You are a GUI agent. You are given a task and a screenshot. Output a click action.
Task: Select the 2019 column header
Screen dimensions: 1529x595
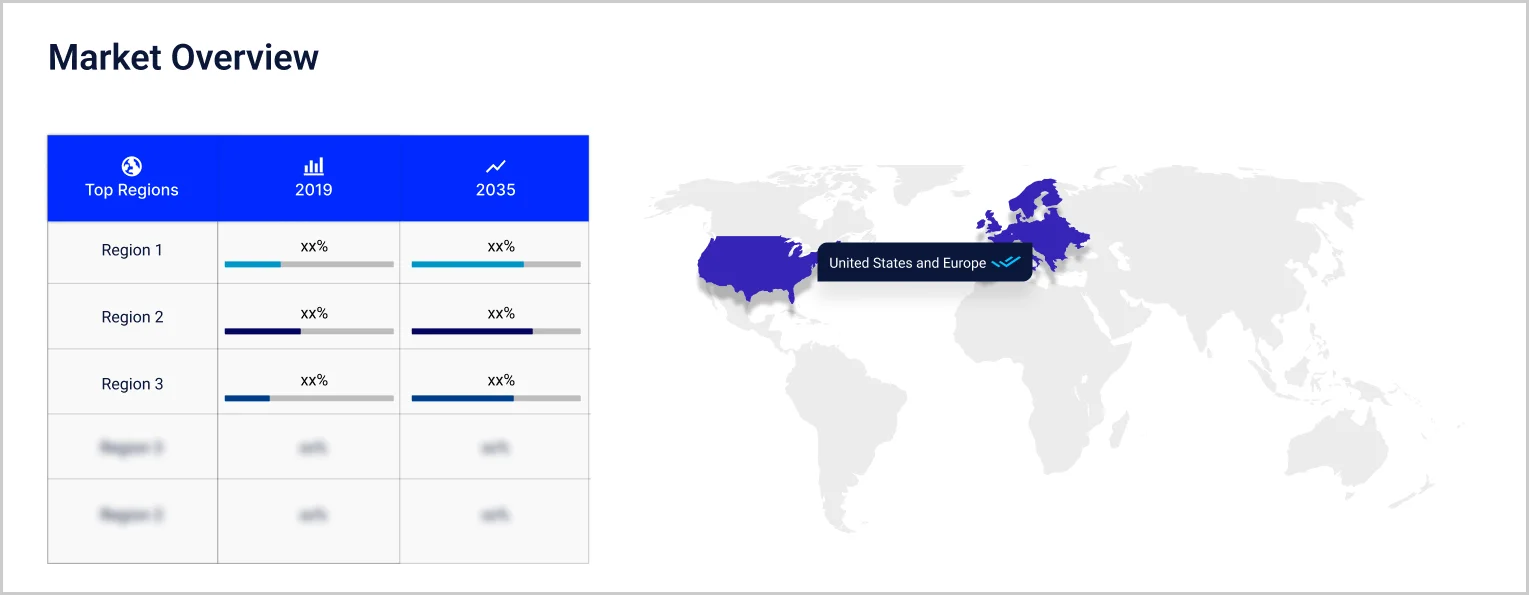313,190
